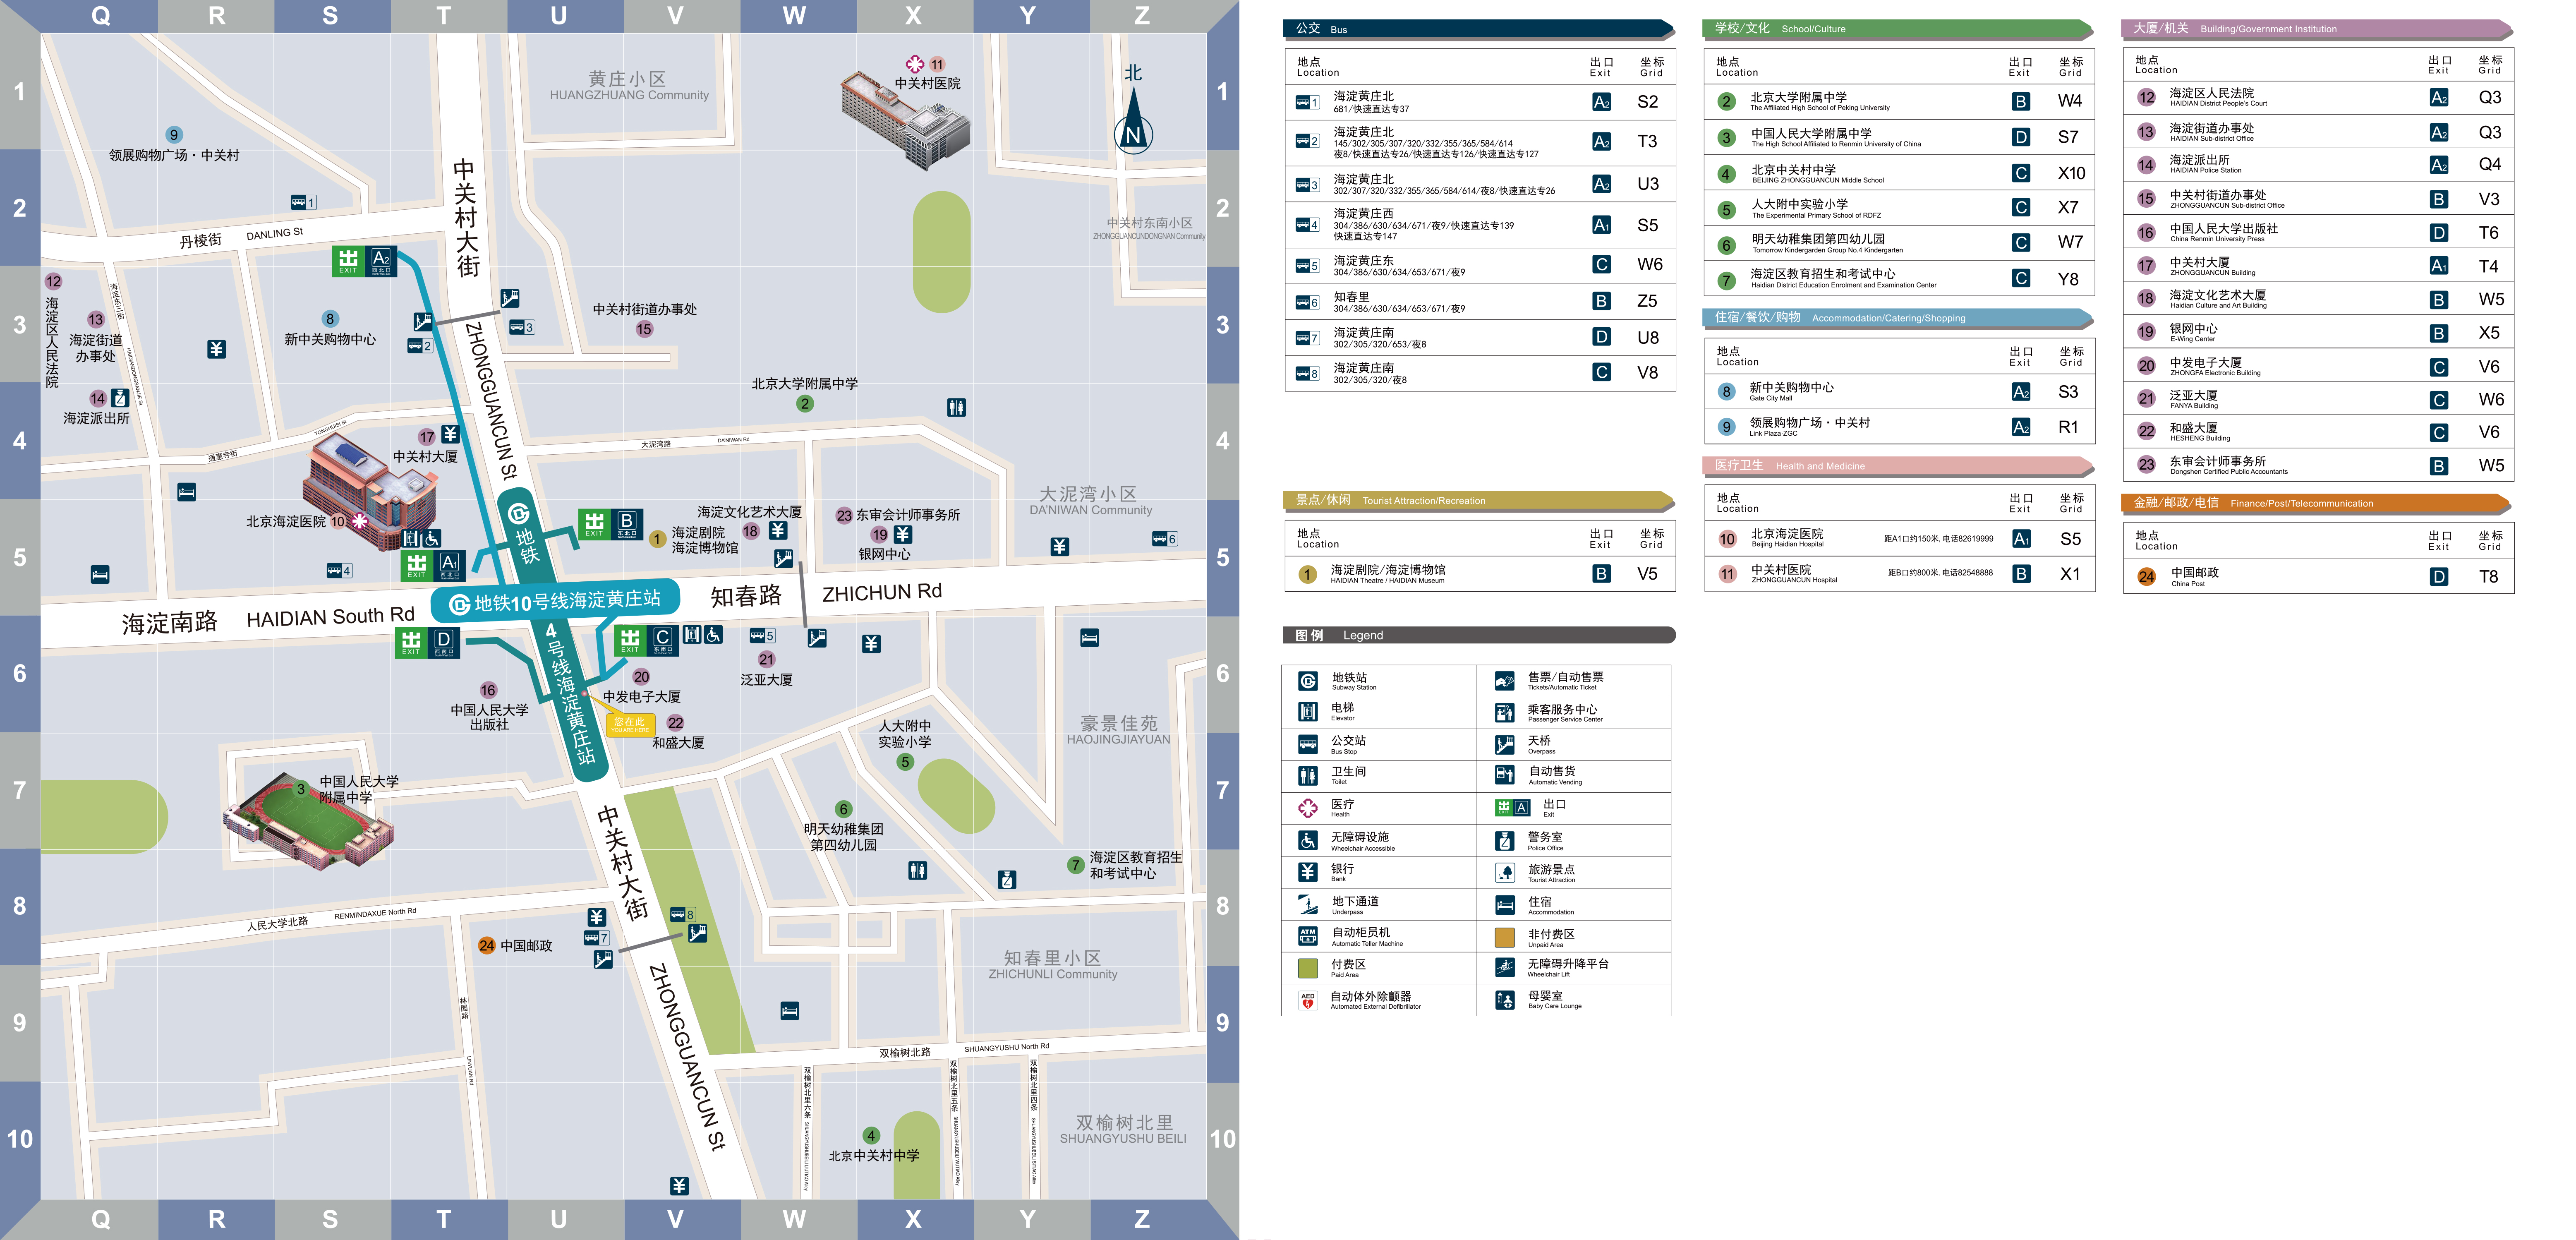The image size is (2576, 1240).
Task: Click the 'Link Plaza·ZGC' shopping row
Action: tap(1899, 427)
